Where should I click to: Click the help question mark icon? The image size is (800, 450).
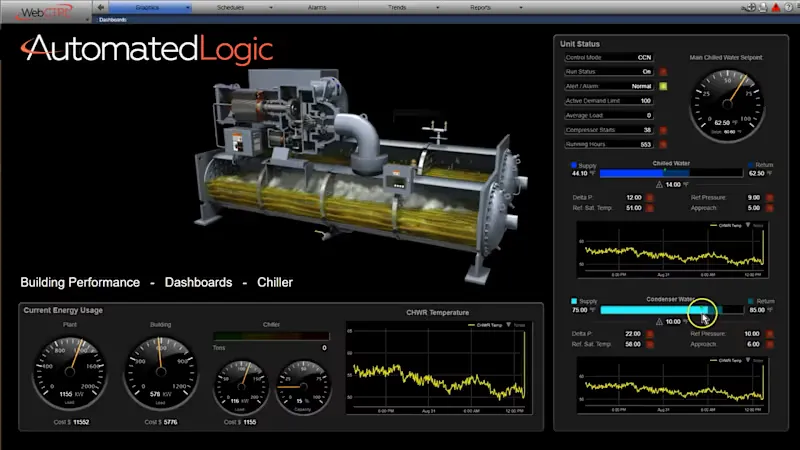(790, 7)
